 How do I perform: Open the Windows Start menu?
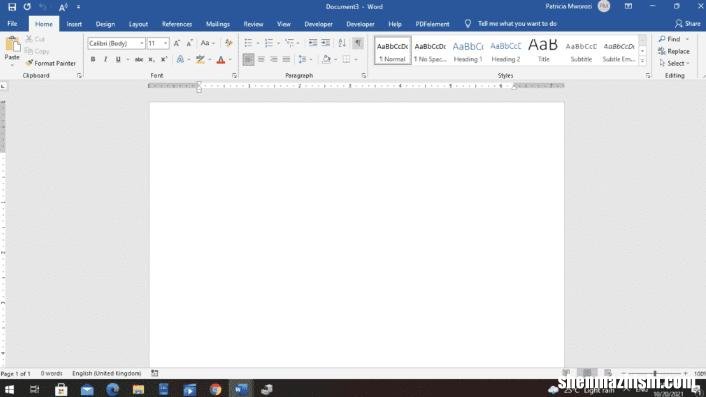click(x=9, y=389)
